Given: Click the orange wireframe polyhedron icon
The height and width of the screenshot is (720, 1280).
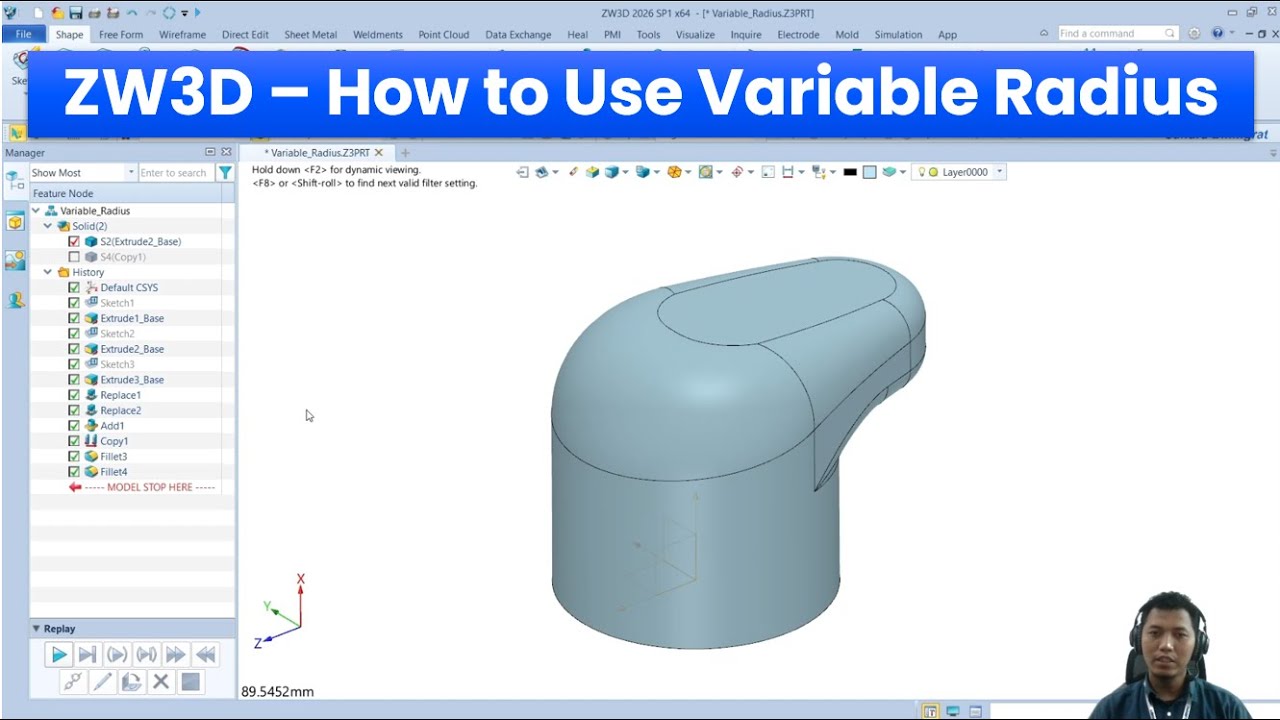Looking at the screenshot, I should [x=674, y=172].
